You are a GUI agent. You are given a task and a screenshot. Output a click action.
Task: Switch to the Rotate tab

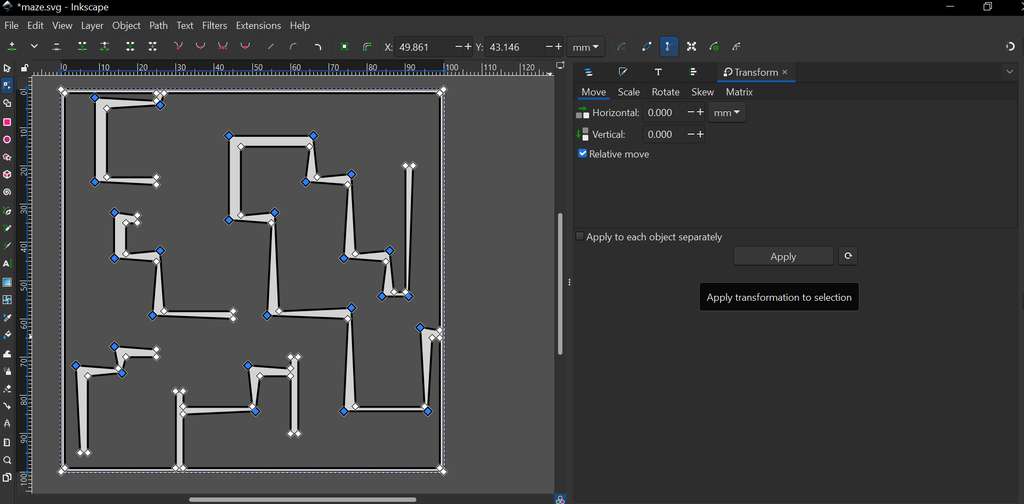[665, 92]
